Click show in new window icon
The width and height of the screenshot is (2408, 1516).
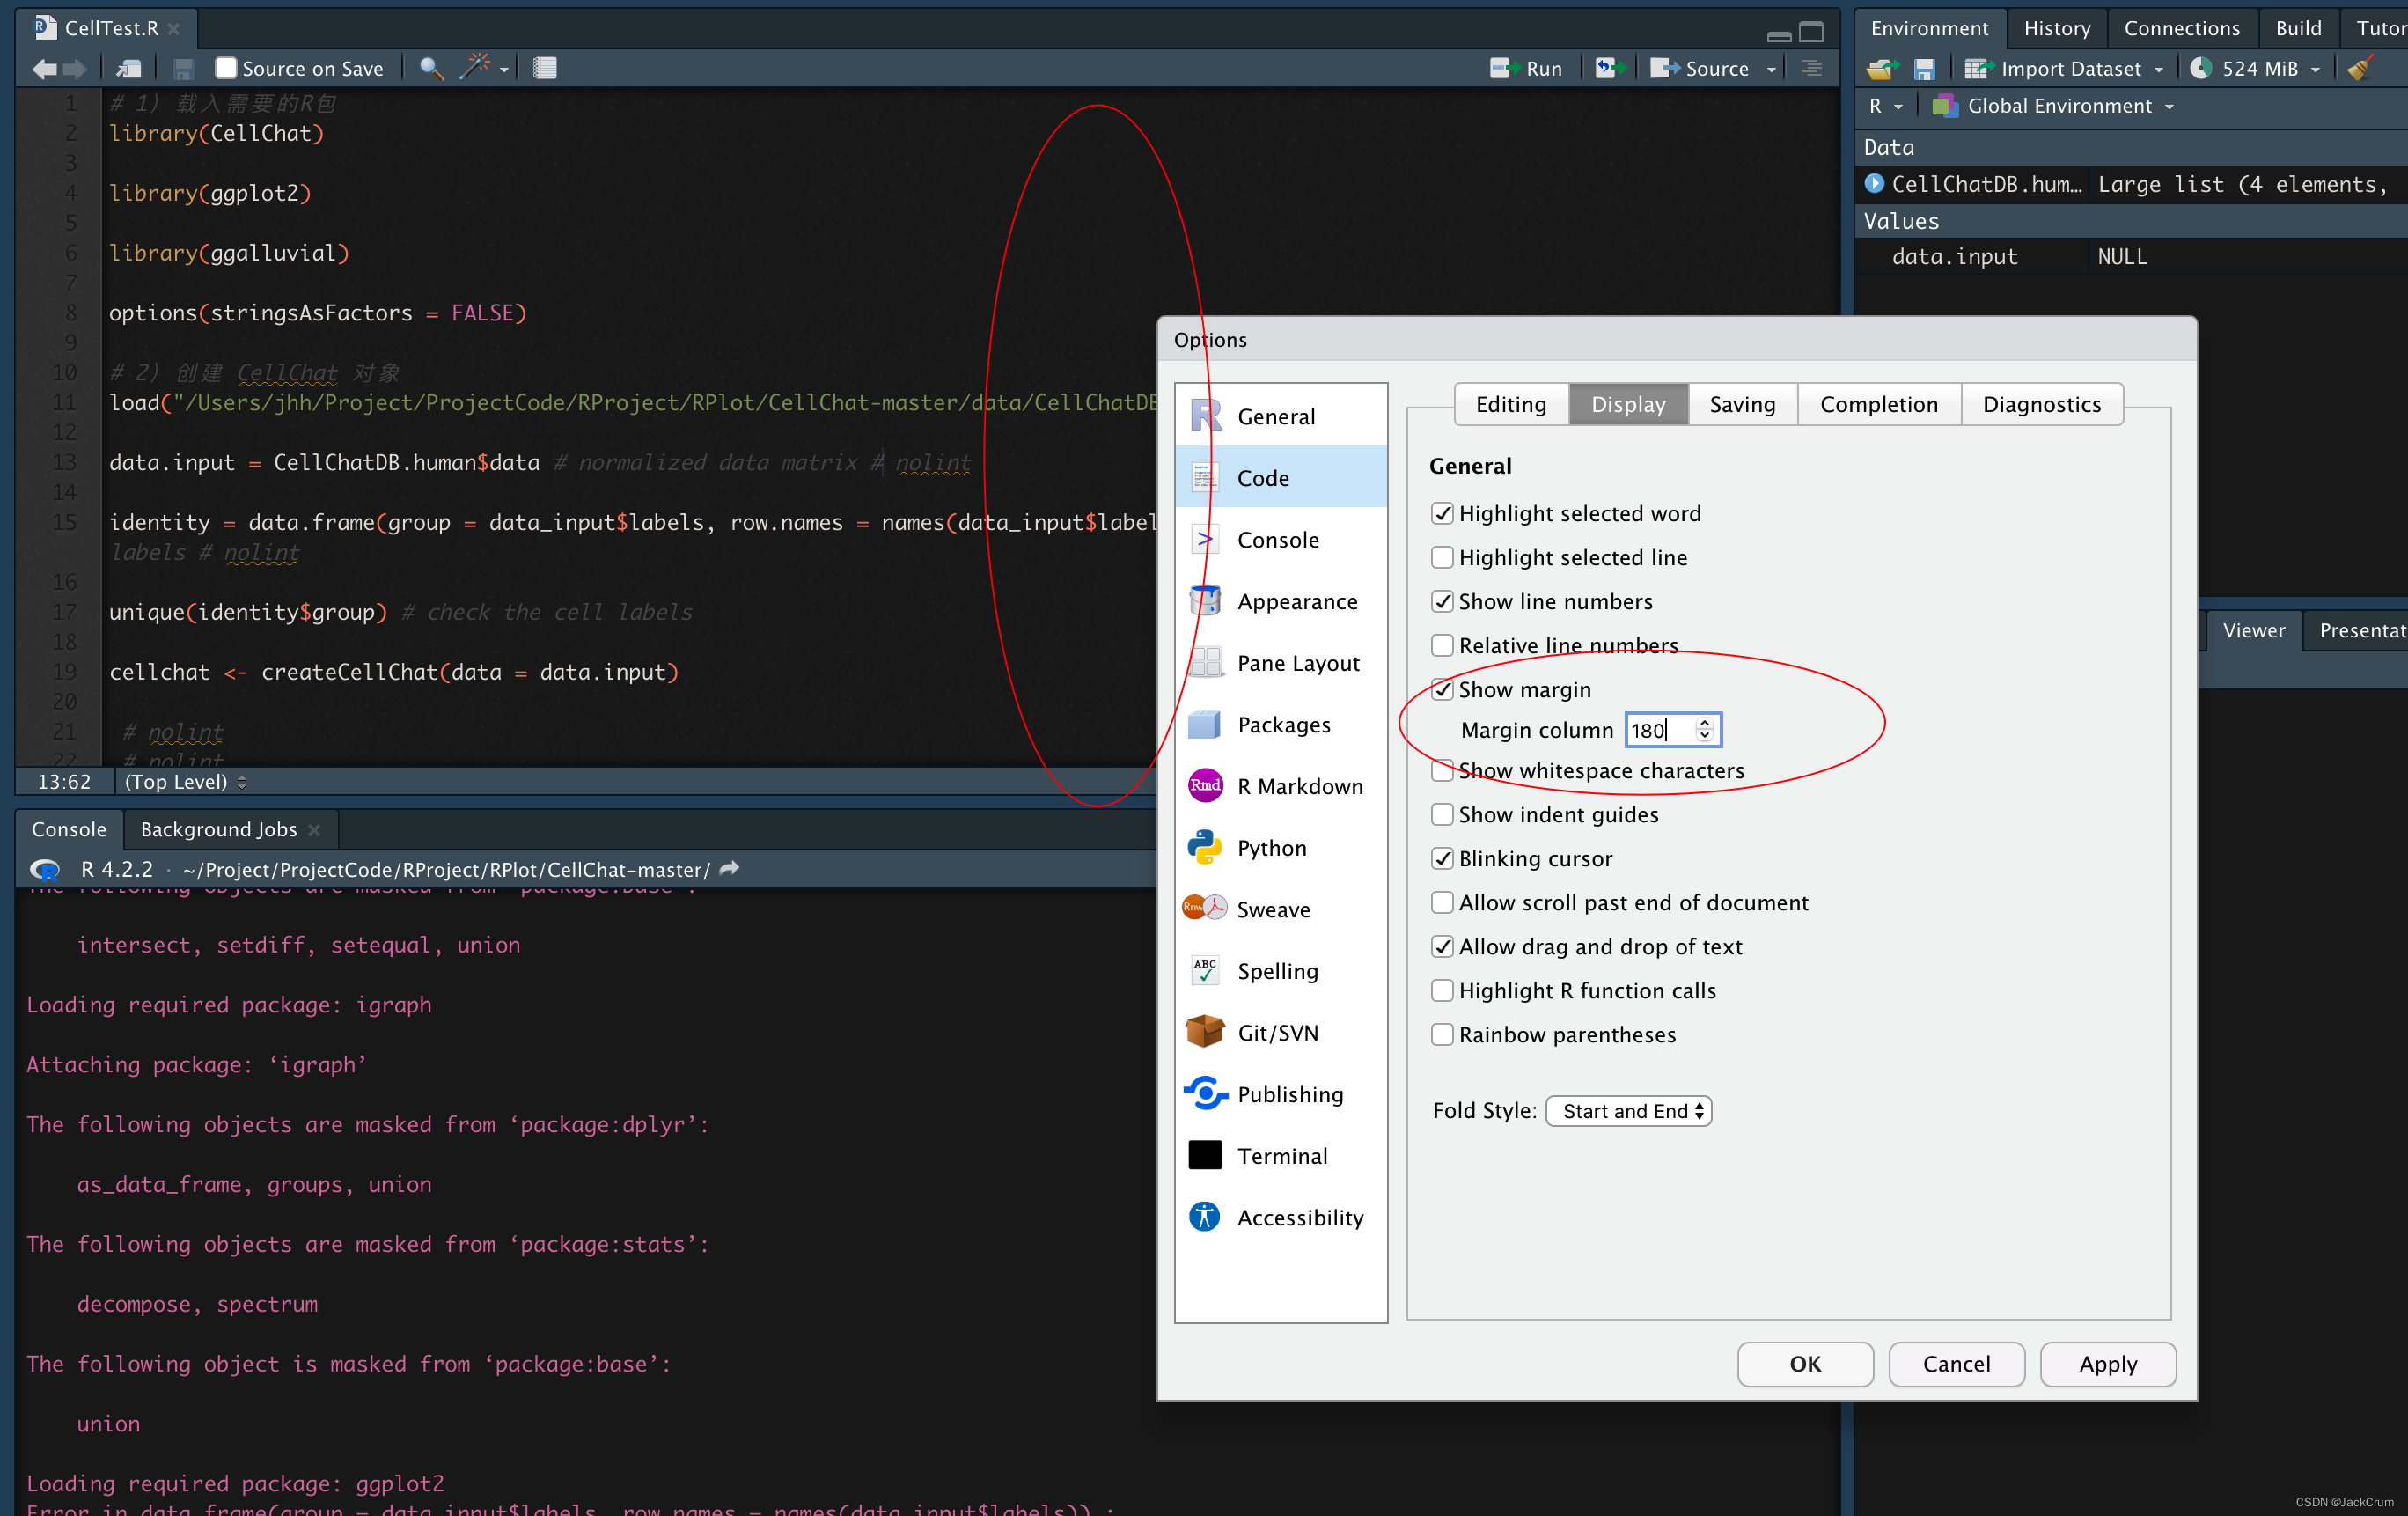129,68
